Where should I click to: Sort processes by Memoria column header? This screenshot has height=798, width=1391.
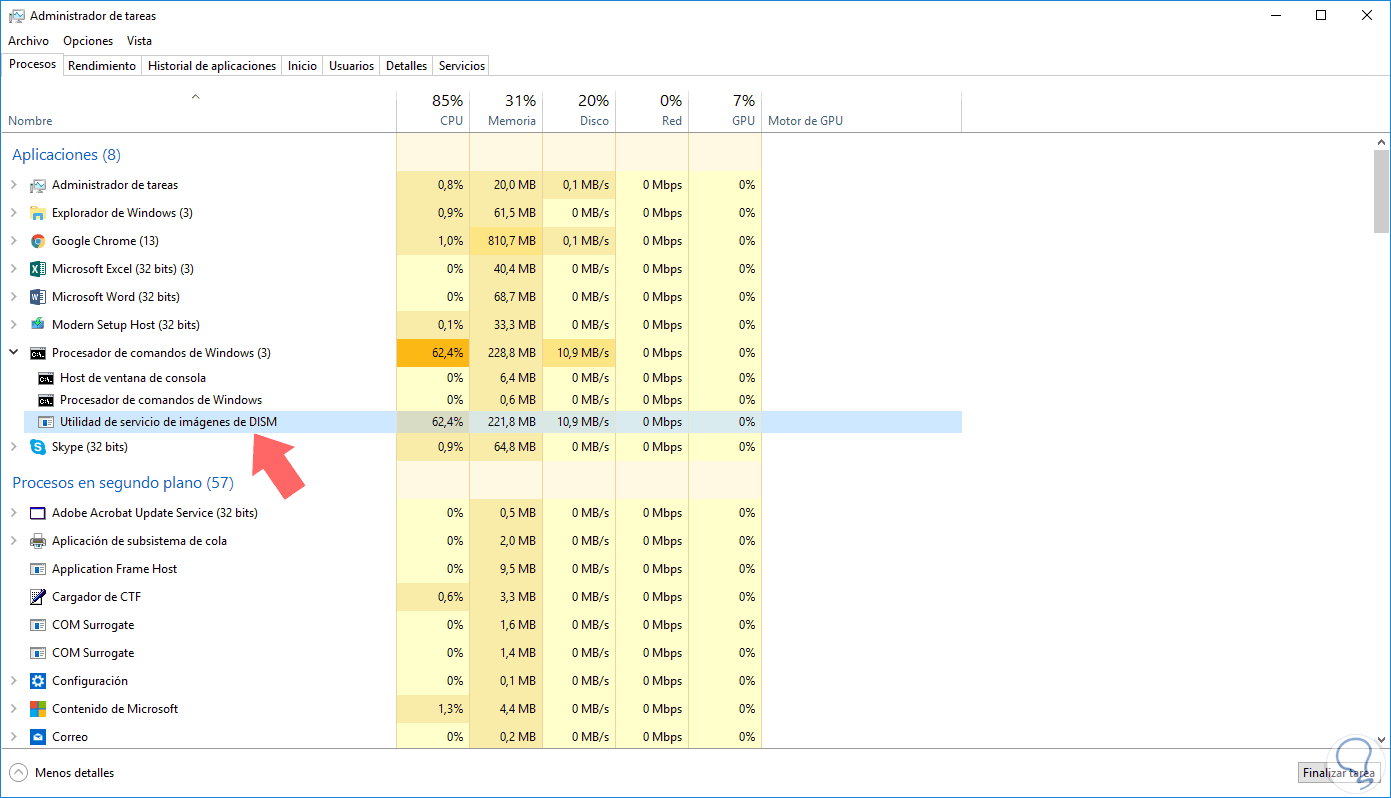(x=506, y=111)
